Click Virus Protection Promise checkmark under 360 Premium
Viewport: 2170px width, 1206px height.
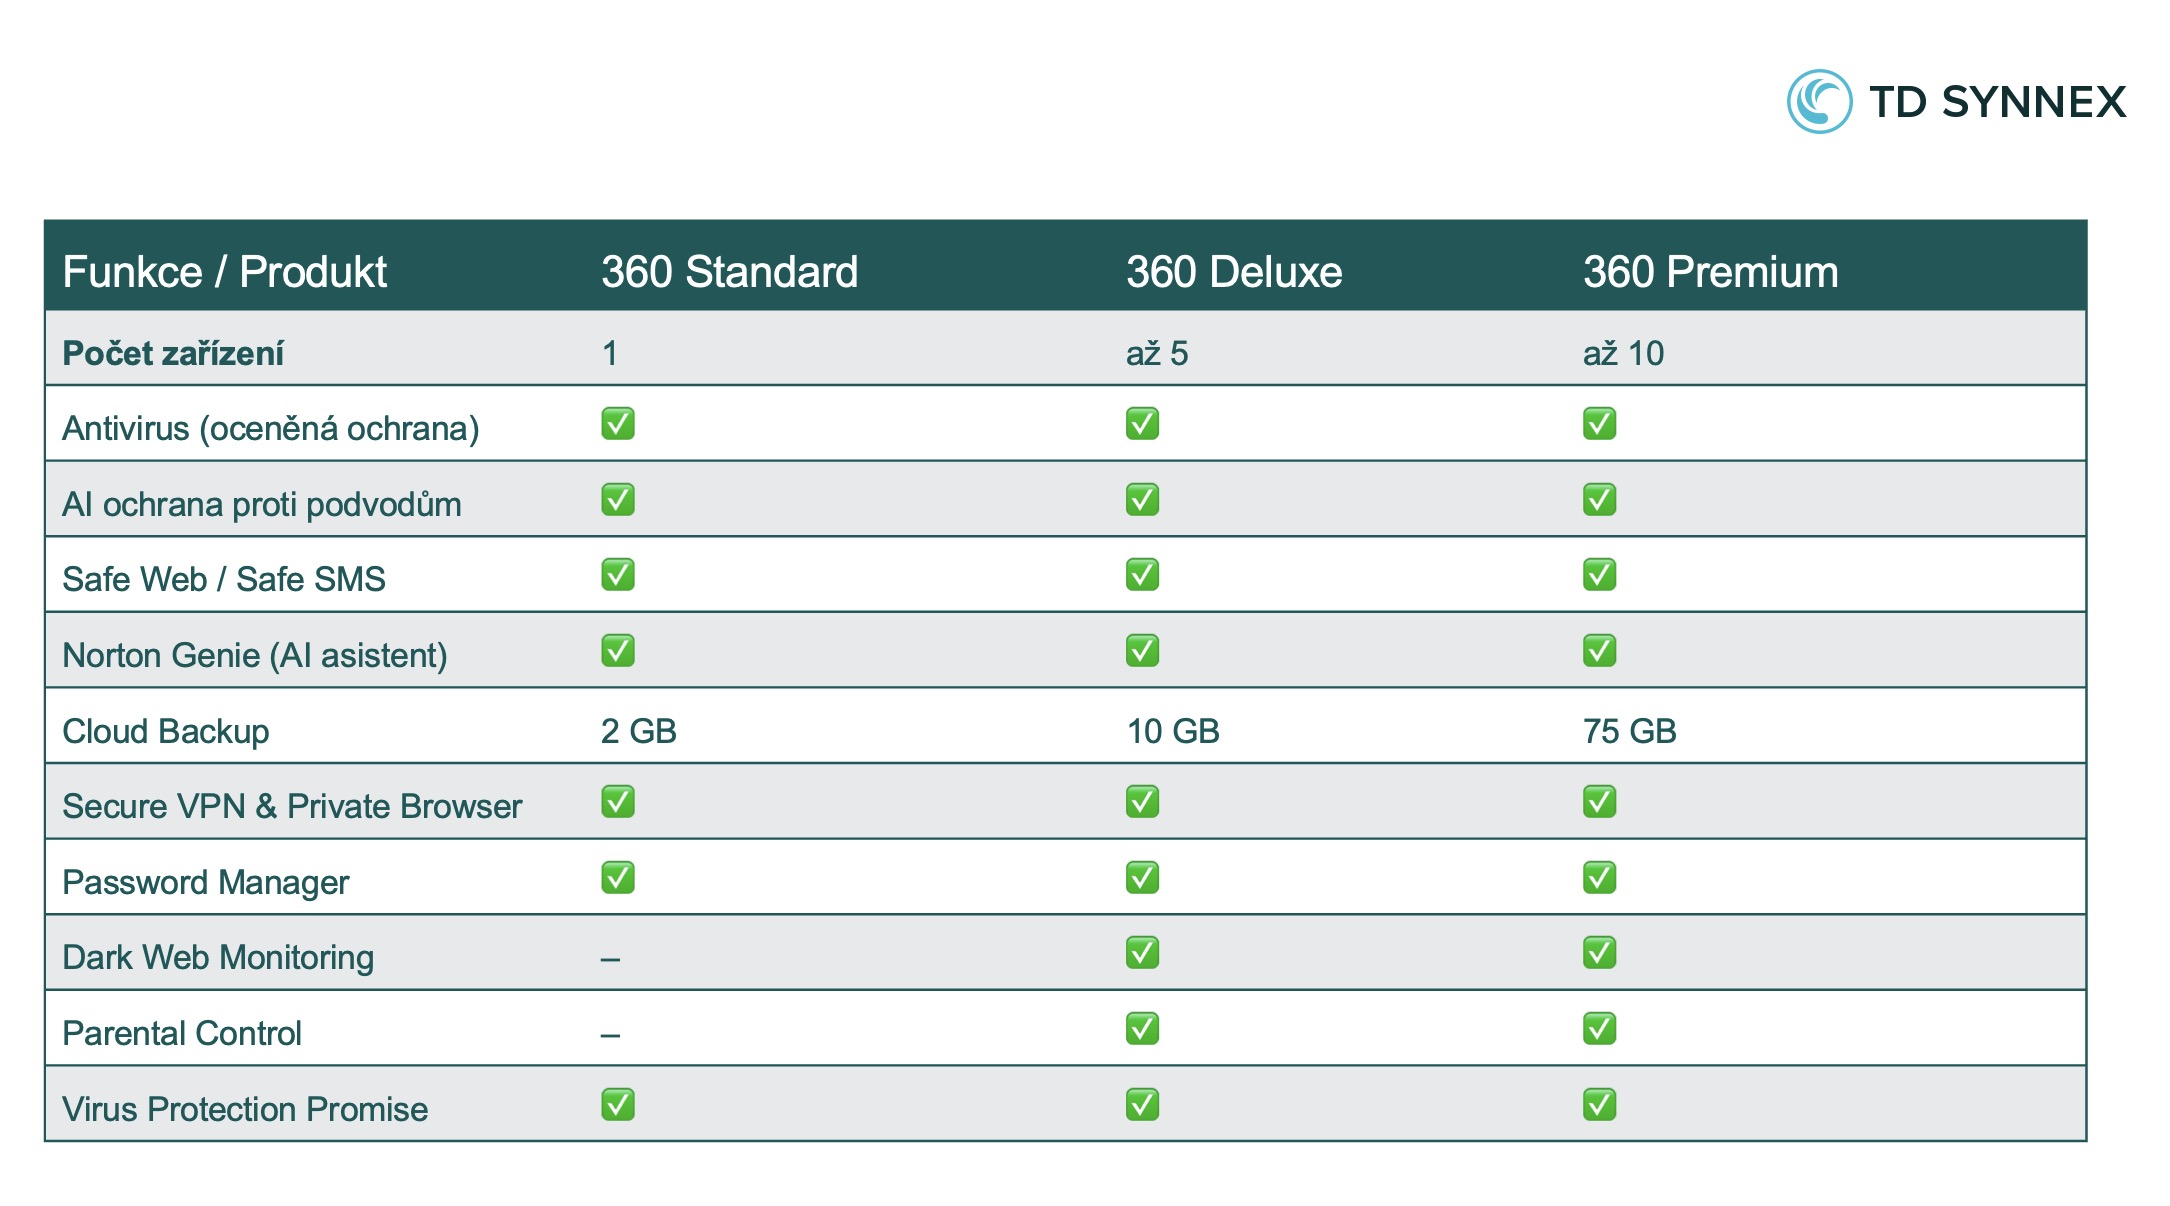pos(1599,1105)
